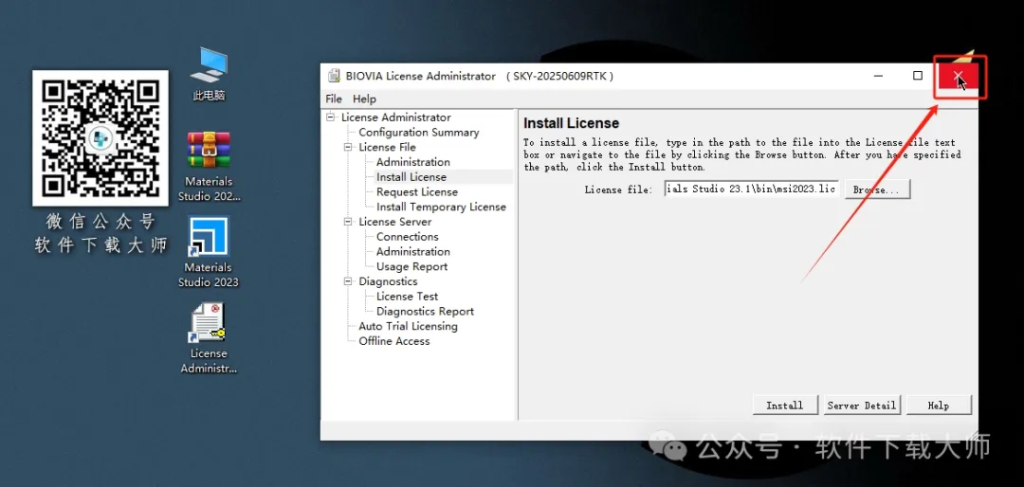Click the Browse button

[876, 189]
